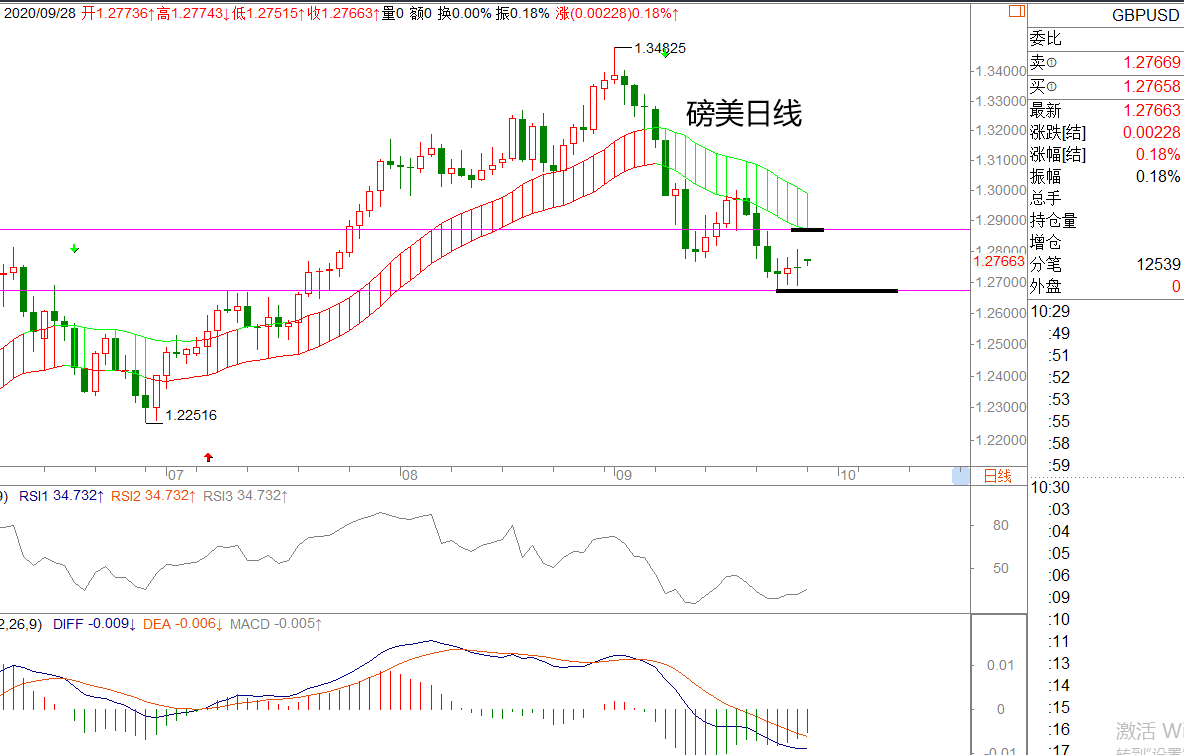Click the 10 month marker on time axis
This screenshot has height=755, width=1184.
pos(848,476)
